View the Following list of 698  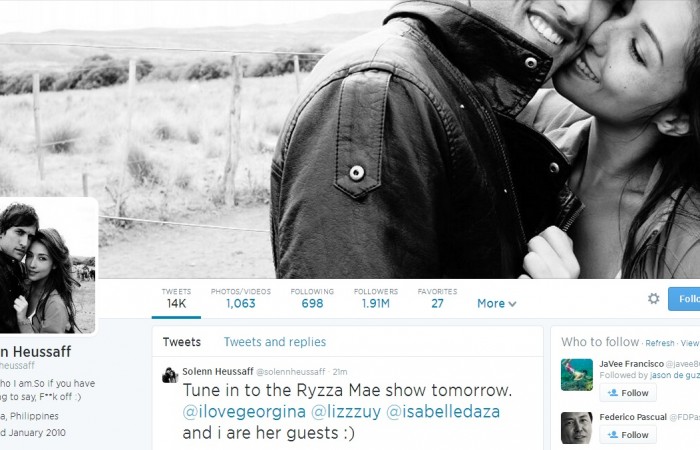pyautogui.click(x=312, y=298)
